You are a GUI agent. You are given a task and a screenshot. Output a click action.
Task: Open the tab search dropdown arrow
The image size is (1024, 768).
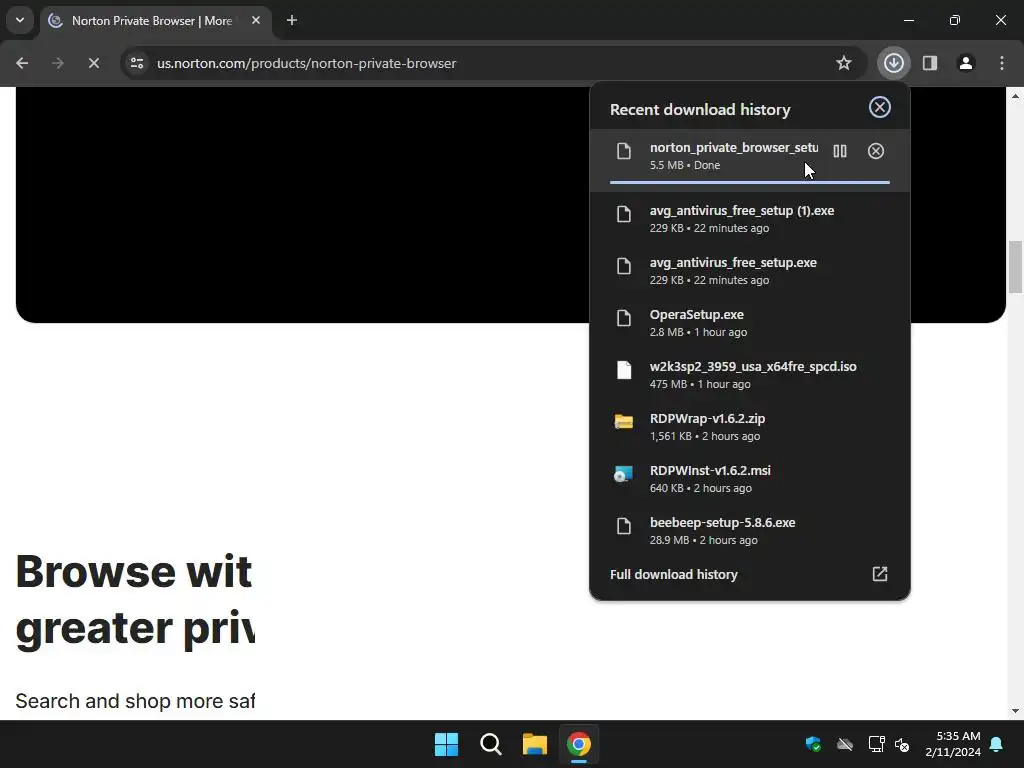[20, 20]
